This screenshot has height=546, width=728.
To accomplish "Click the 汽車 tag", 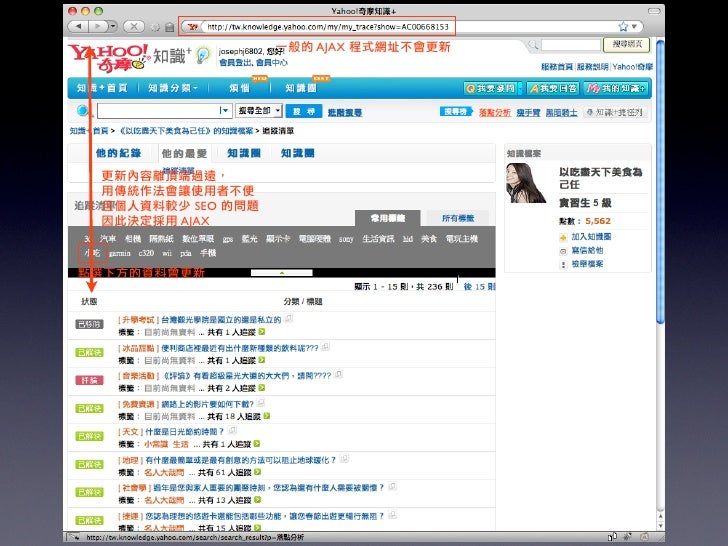I will click(108, 239).
